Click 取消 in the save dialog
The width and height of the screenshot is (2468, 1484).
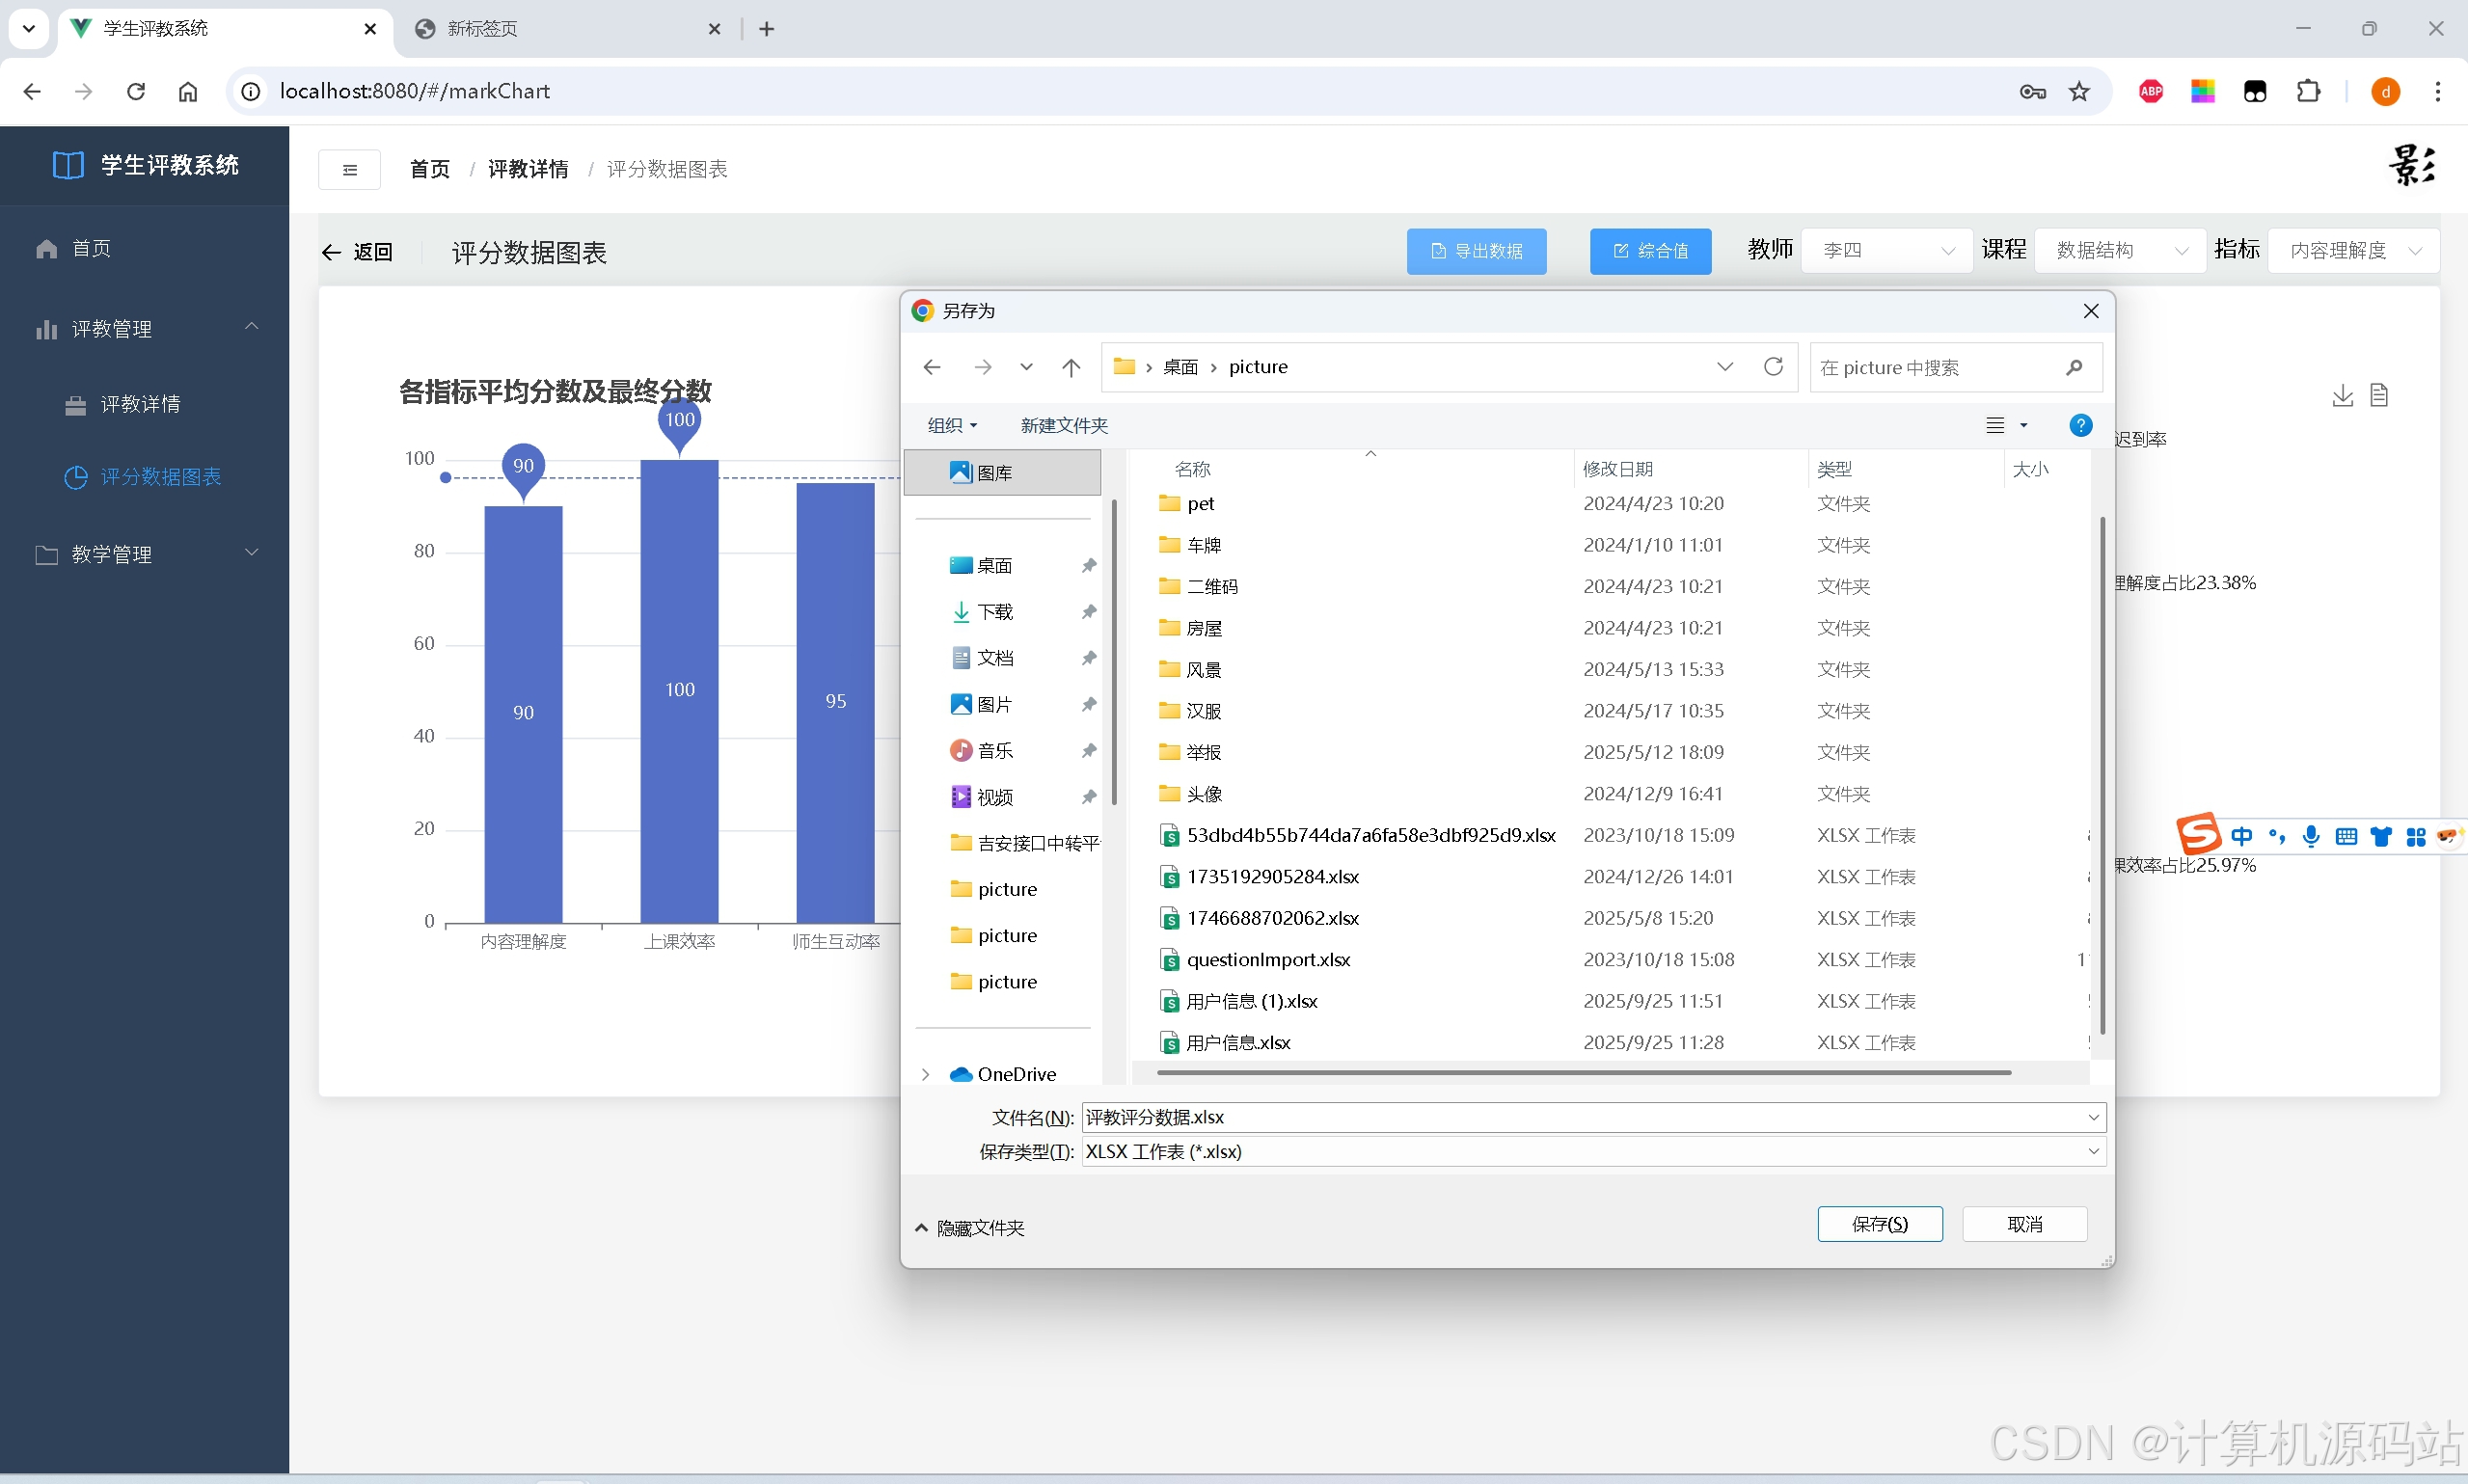2024,1224
